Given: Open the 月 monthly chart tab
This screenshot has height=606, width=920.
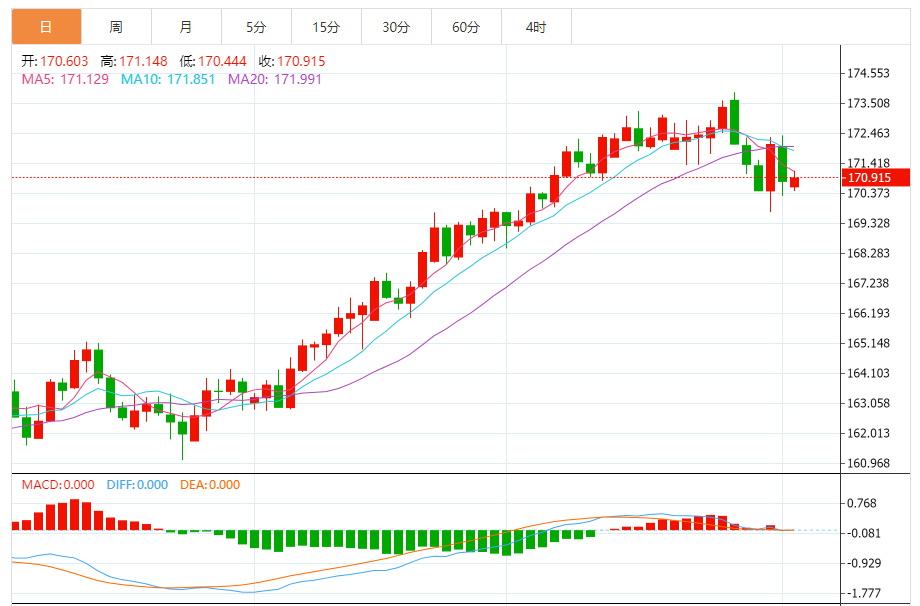Looking at the screenshot, I should pos(187,27).
